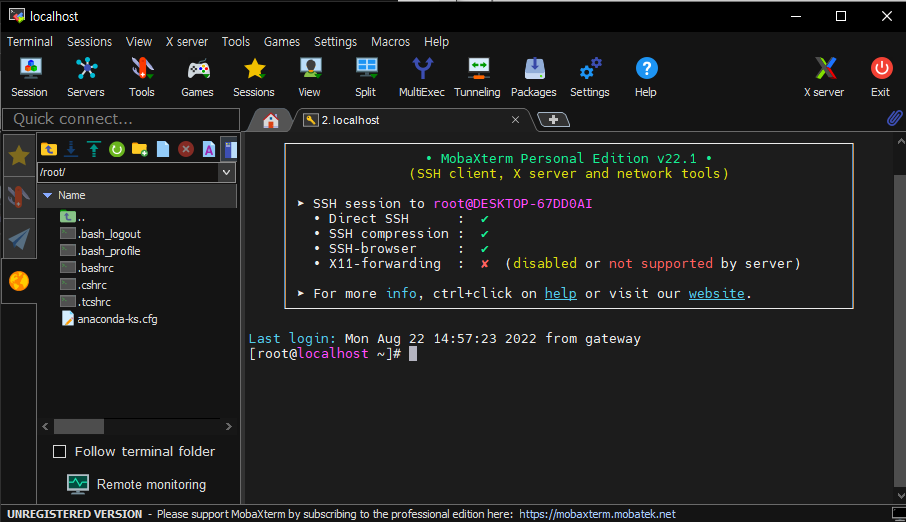Open the Macros menu

pos(391,42)
